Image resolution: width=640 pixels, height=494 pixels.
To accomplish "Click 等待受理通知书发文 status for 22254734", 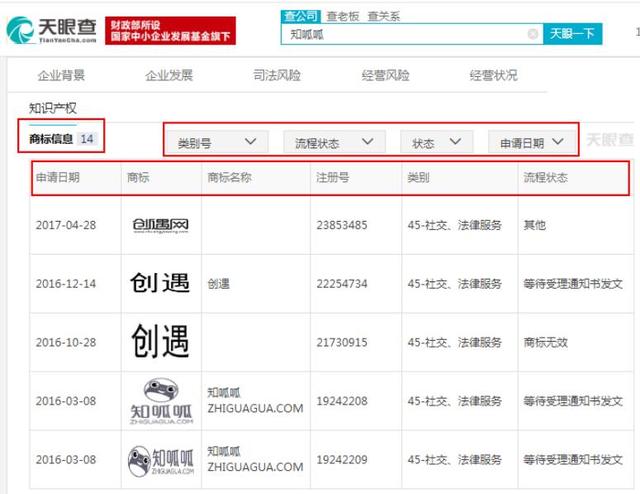I will click(x=573, y=284).
